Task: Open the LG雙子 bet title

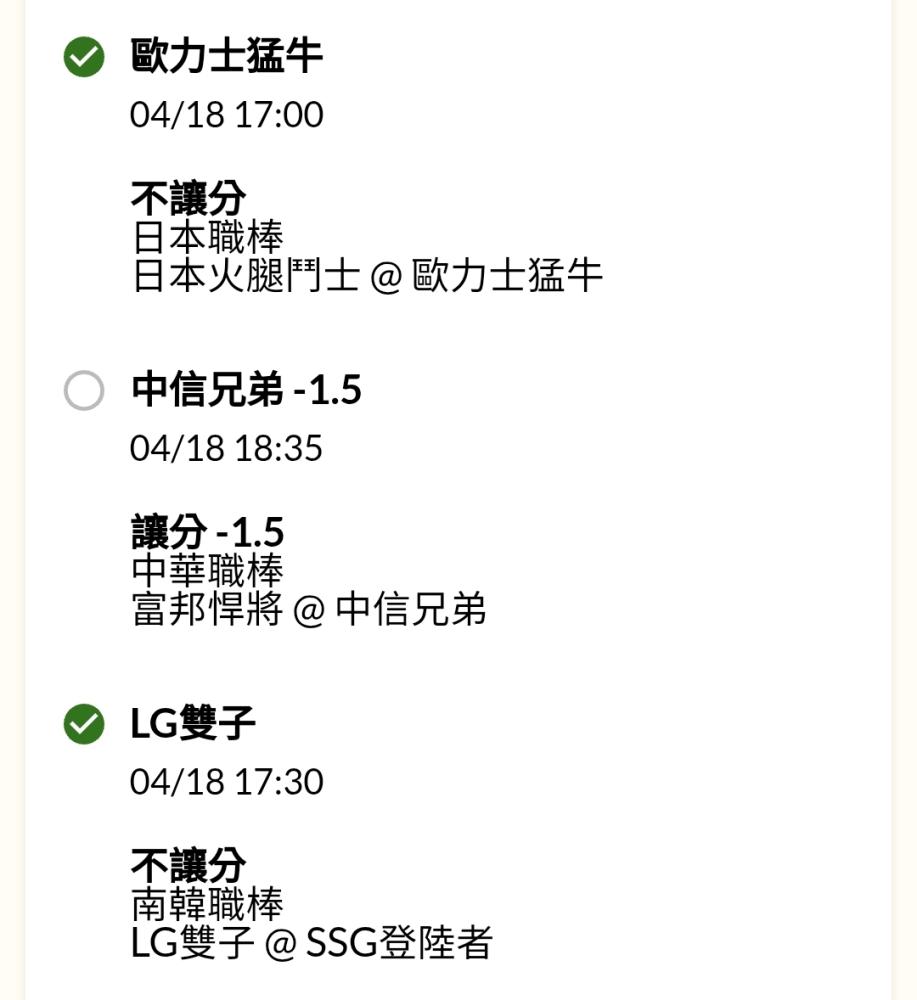Action: (193, 723)
